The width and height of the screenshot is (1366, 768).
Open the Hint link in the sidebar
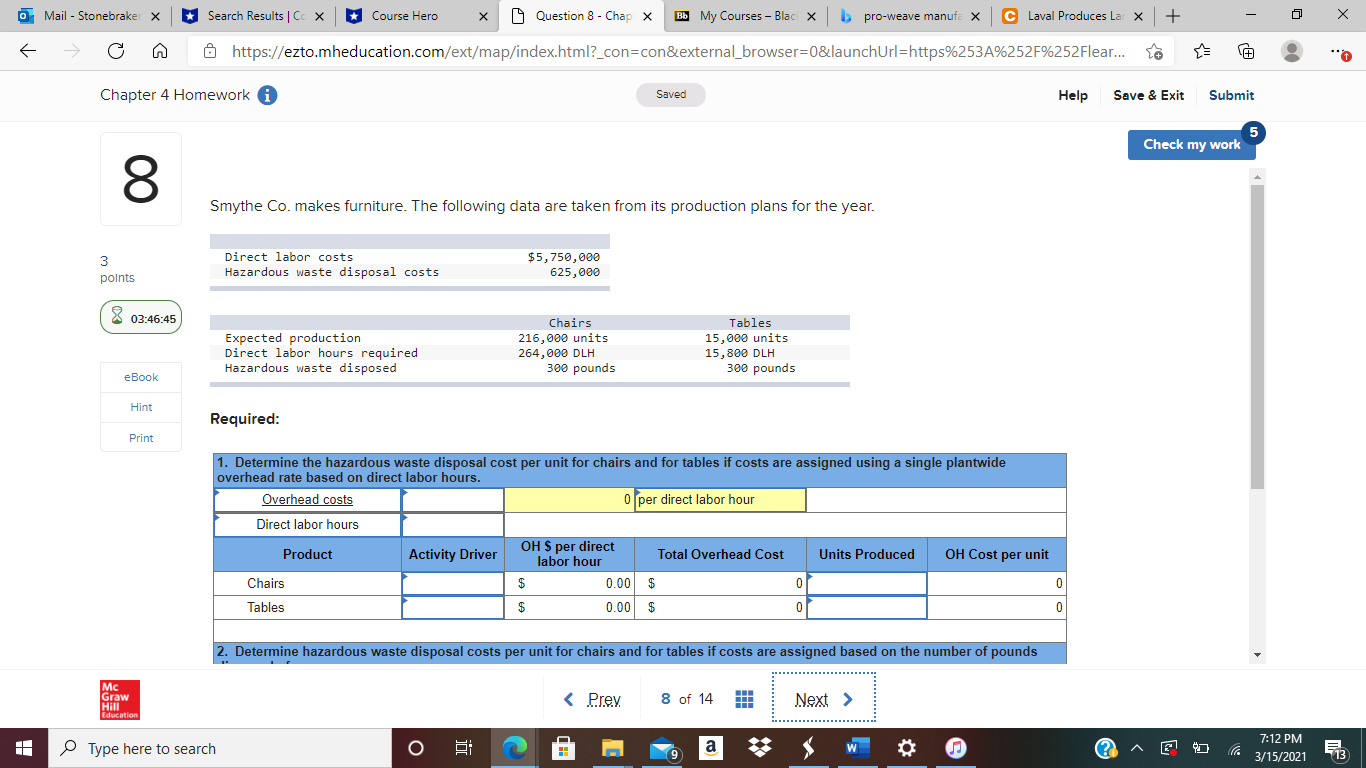(x=140, y=407)
